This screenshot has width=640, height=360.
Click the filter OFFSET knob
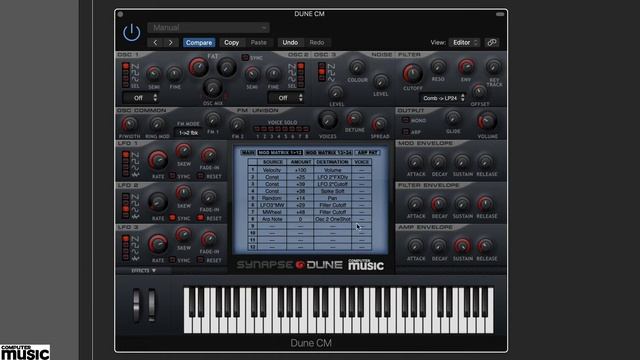coord(479,91)
